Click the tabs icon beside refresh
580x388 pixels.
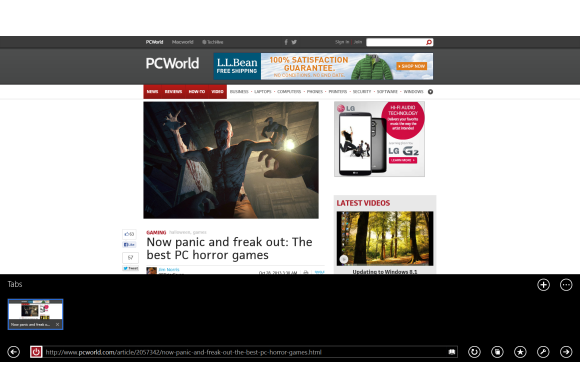[x=497, y=352]
